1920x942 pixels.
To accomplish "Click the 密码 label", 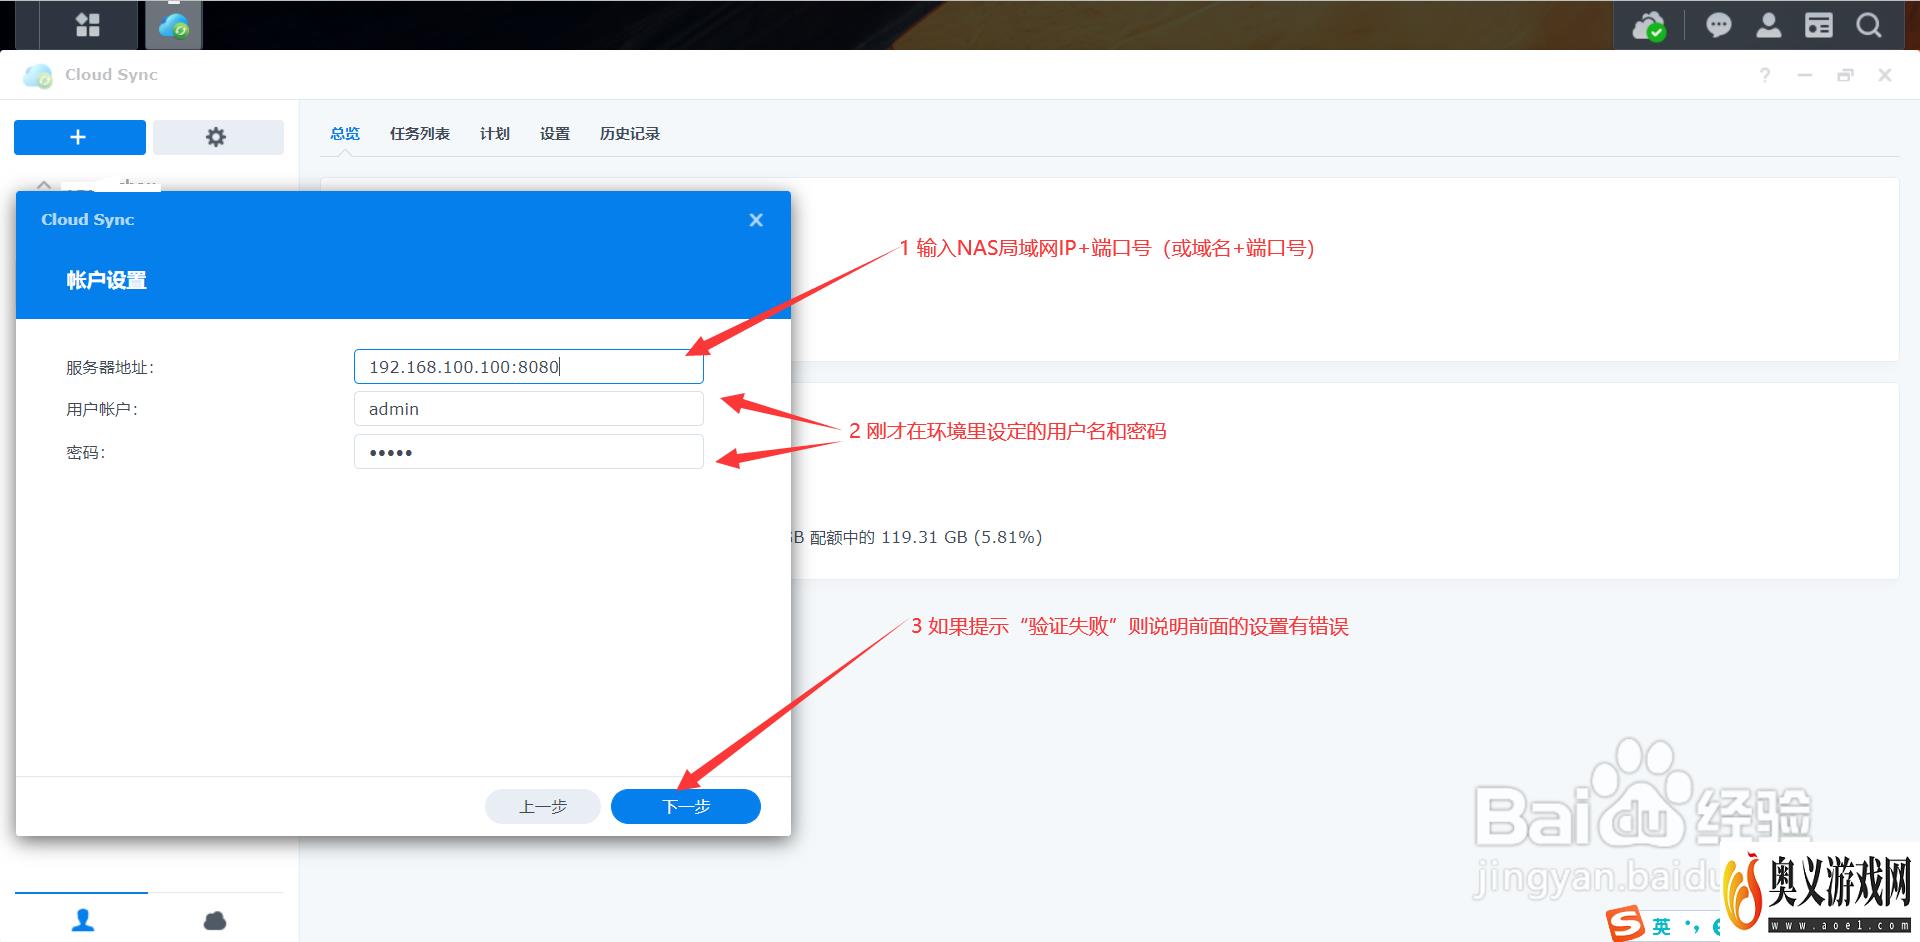I will [x=86, y=453].
